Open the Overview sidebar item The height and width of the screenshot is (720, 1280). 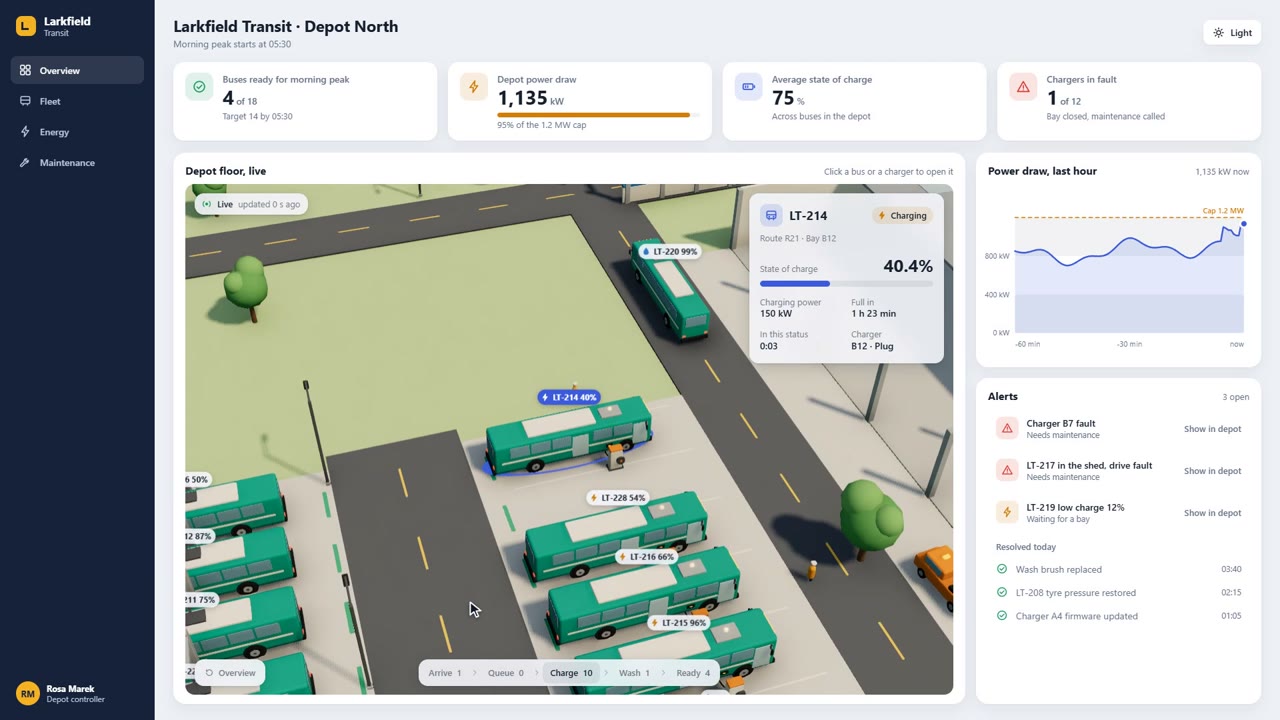(77, 70)
